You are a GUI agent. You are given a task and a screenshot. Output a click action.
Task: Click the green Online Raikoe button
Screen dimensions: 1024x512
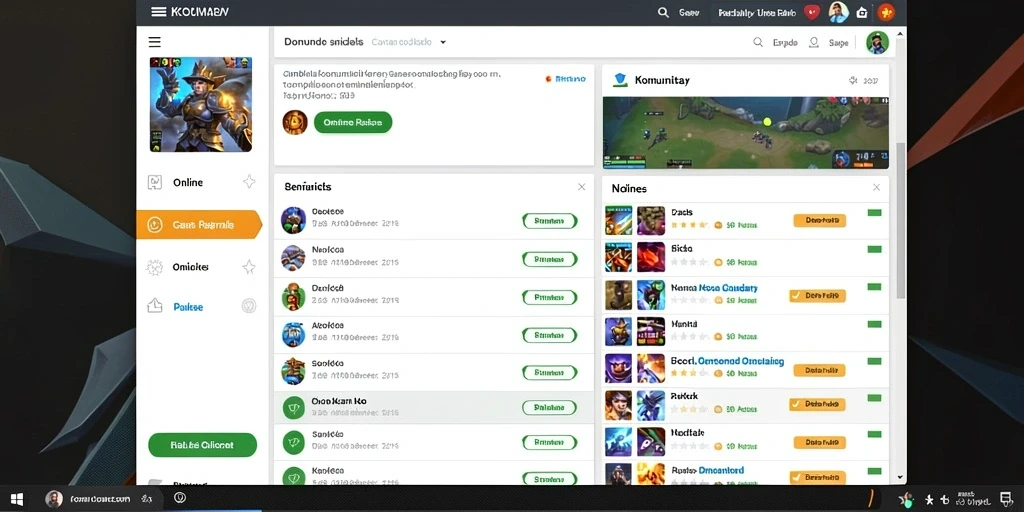353,122
